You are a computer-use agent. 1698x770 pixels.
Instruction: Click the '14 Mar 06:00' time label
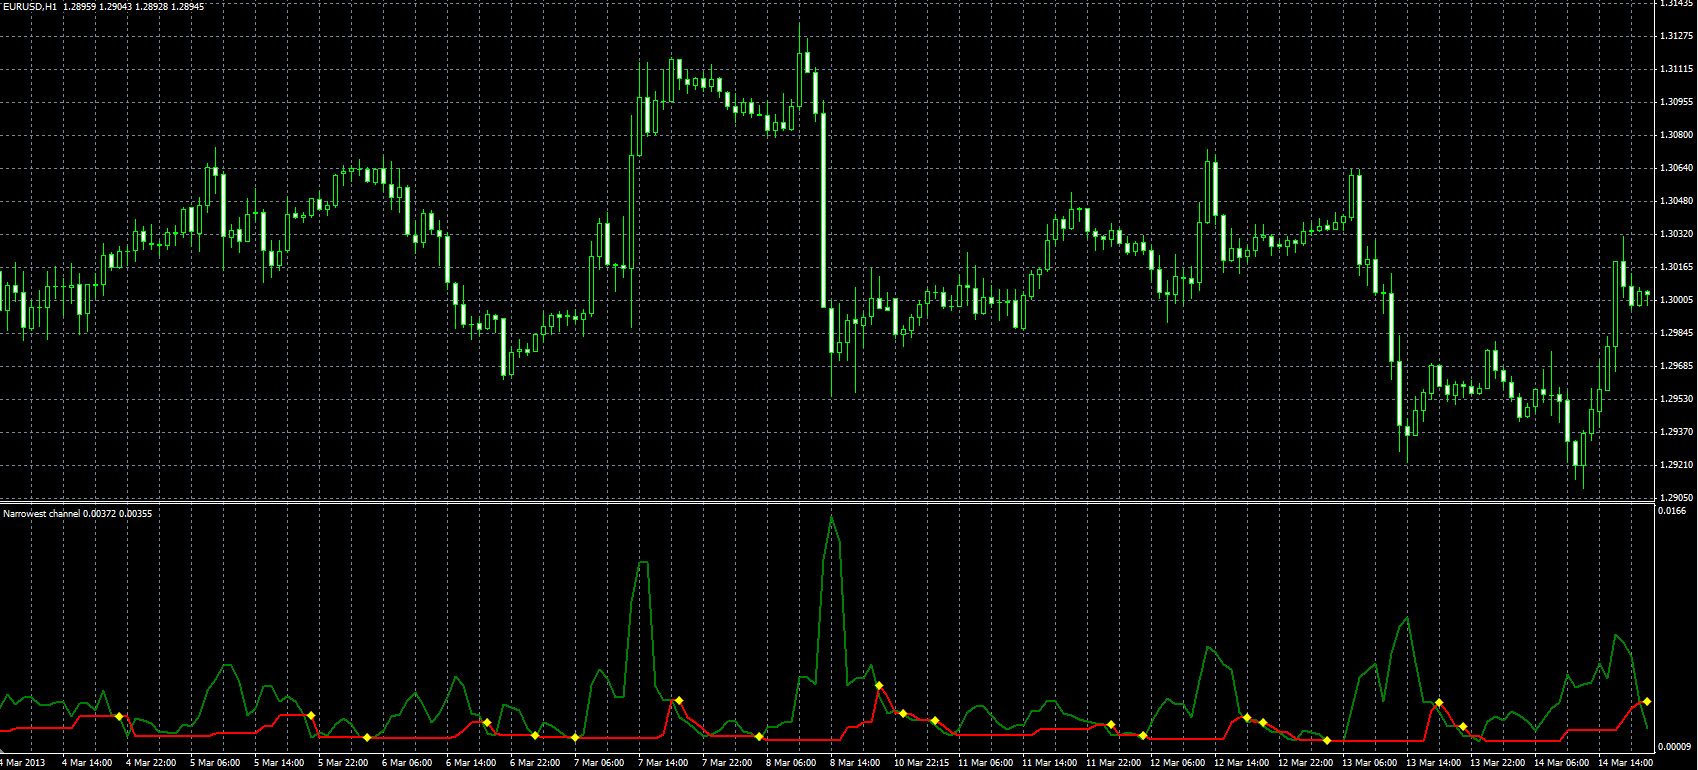pyautogui.click(x=1561, y=763)
